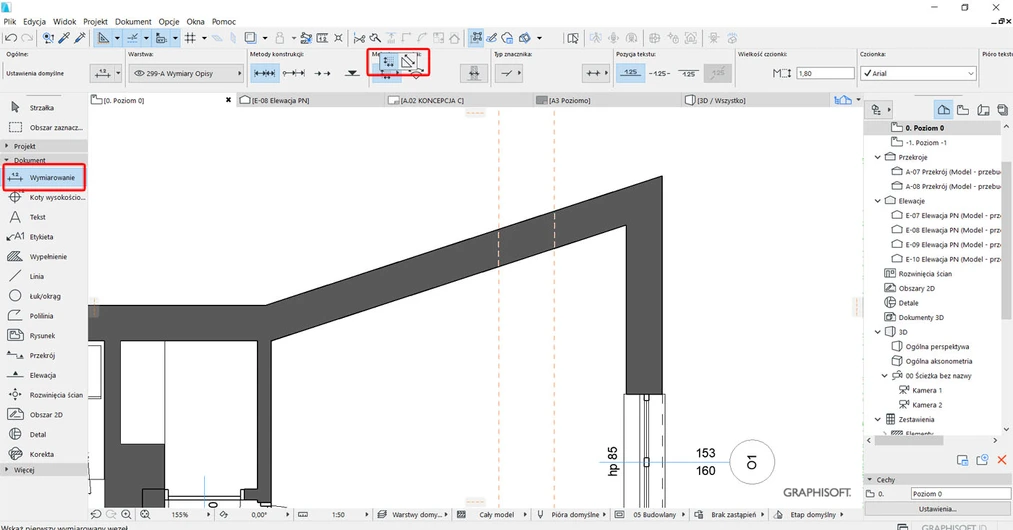This screenshot has height=530, width=1013.
Task: Set text position below dimension line
Action: (x=689, y=73)
